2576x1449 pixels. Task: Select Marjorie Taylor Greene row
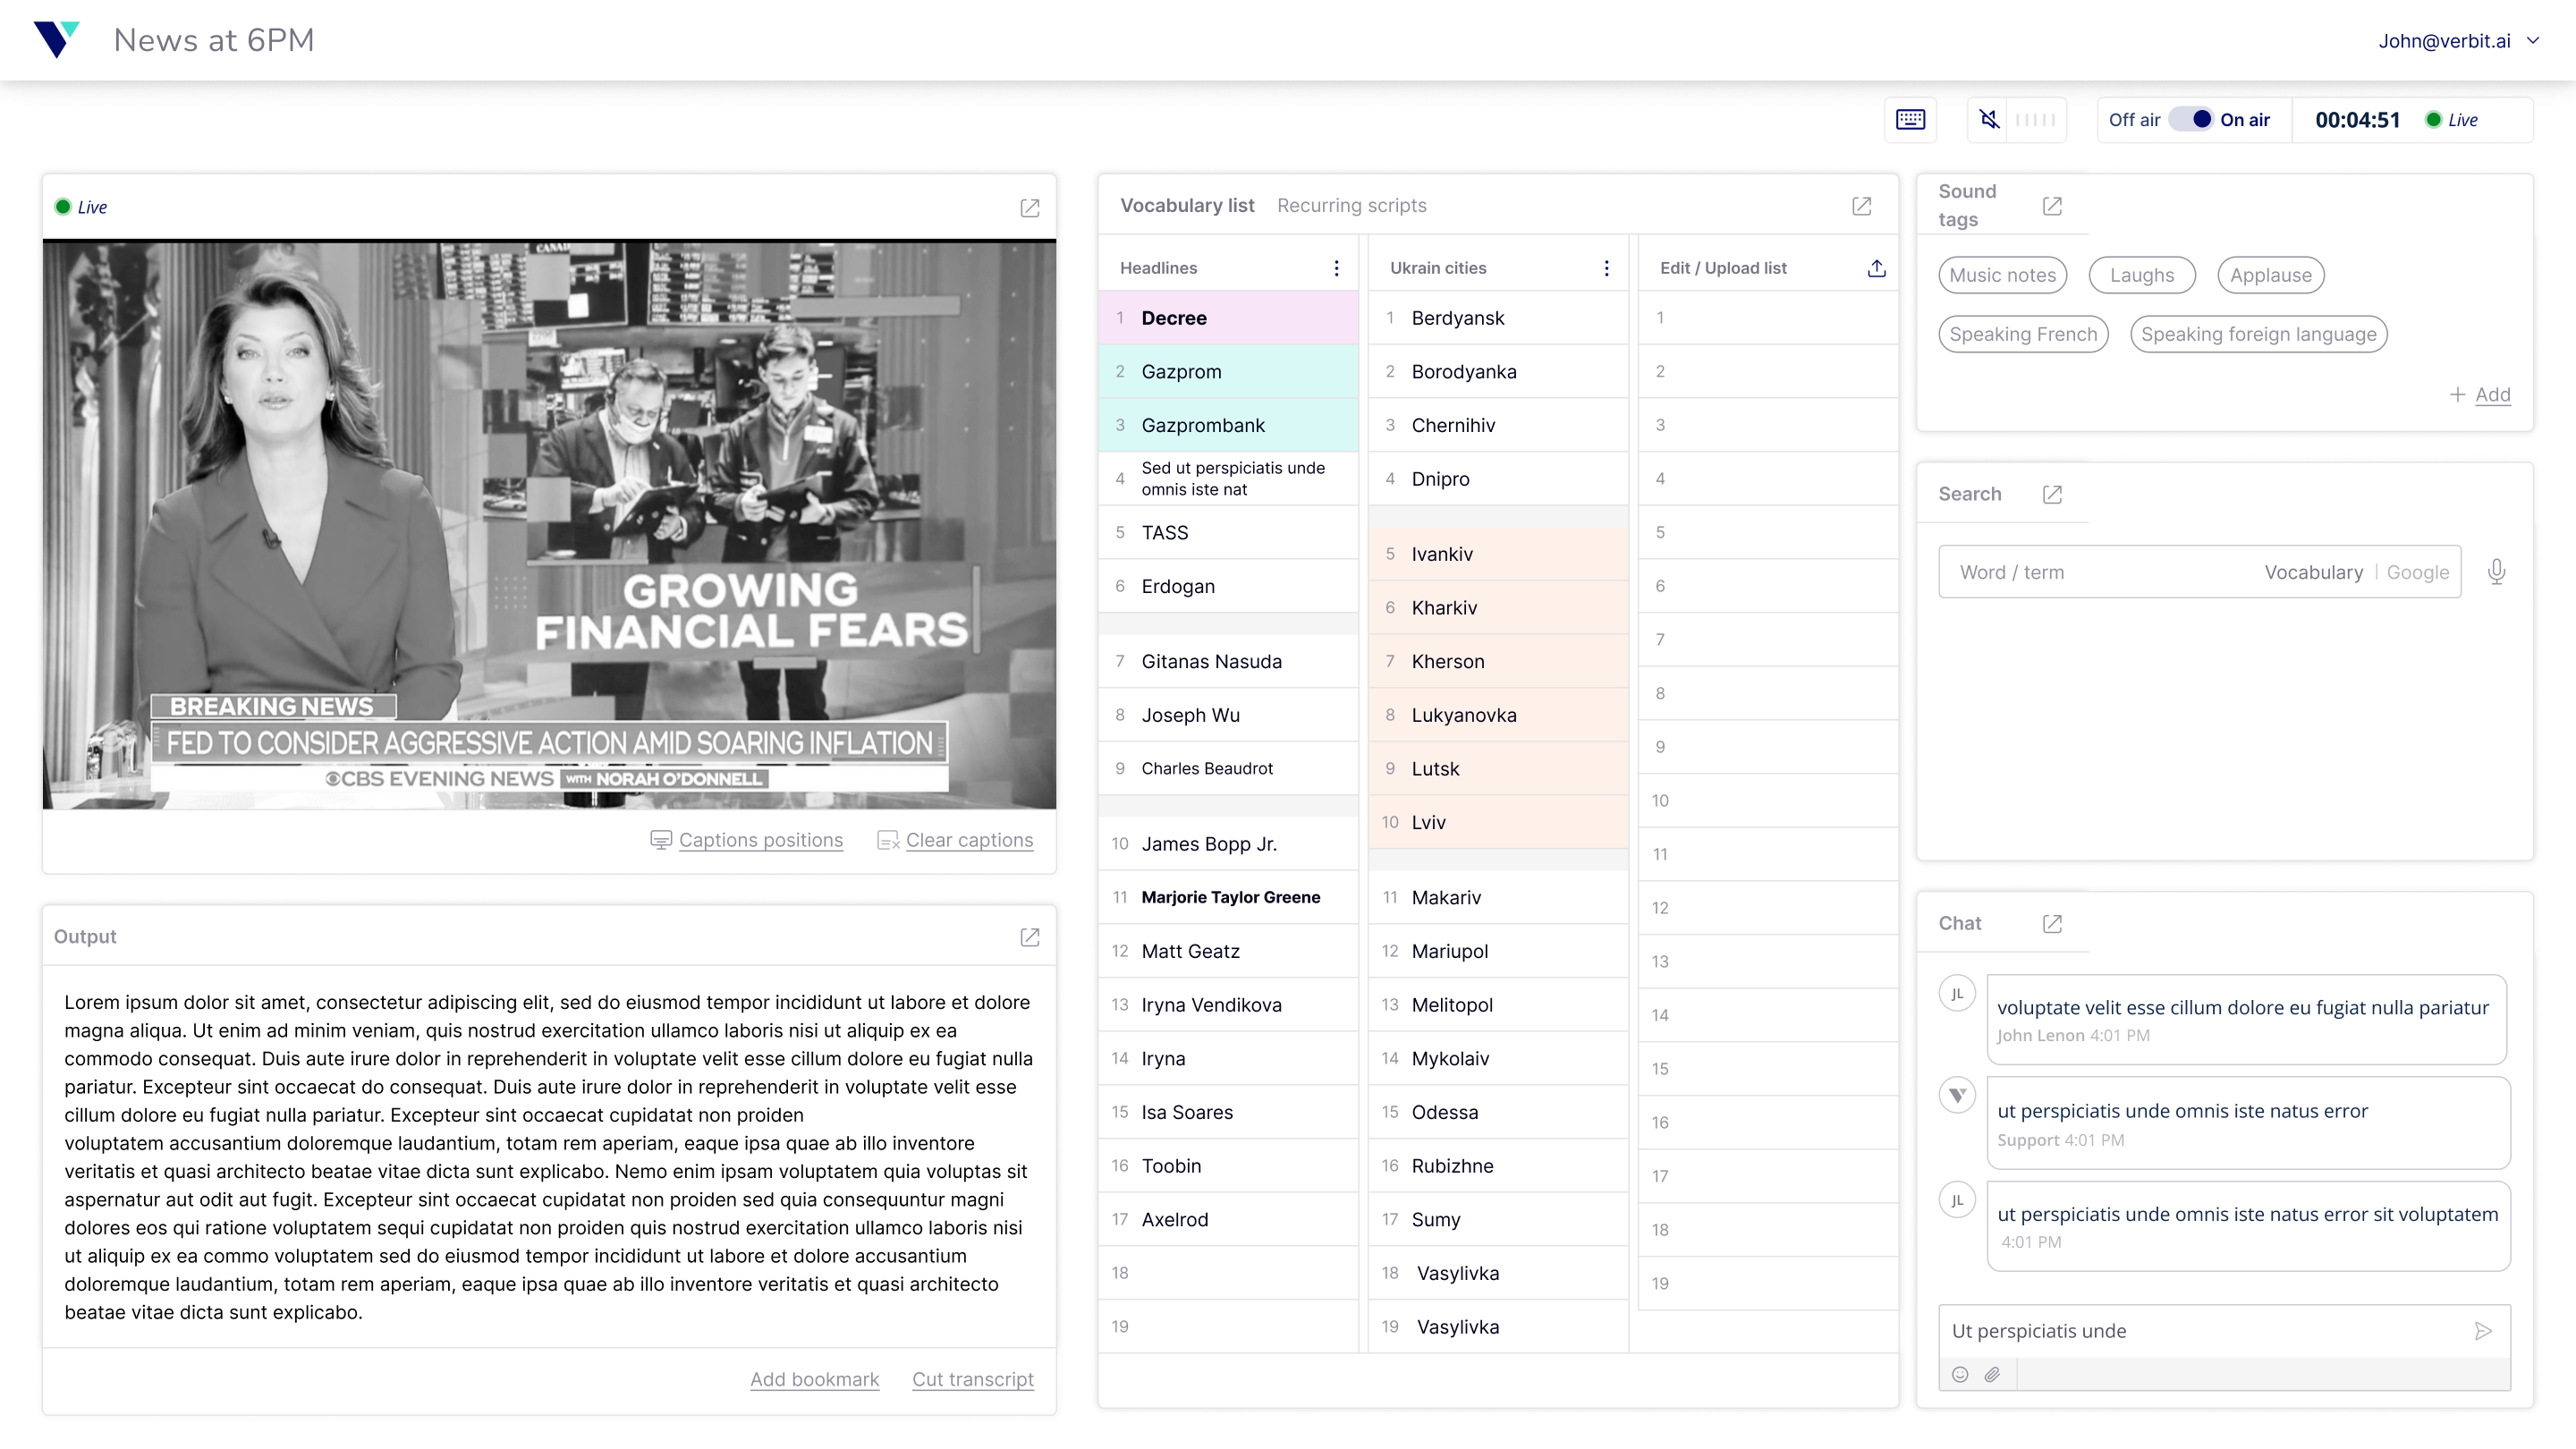[1228, 897]
